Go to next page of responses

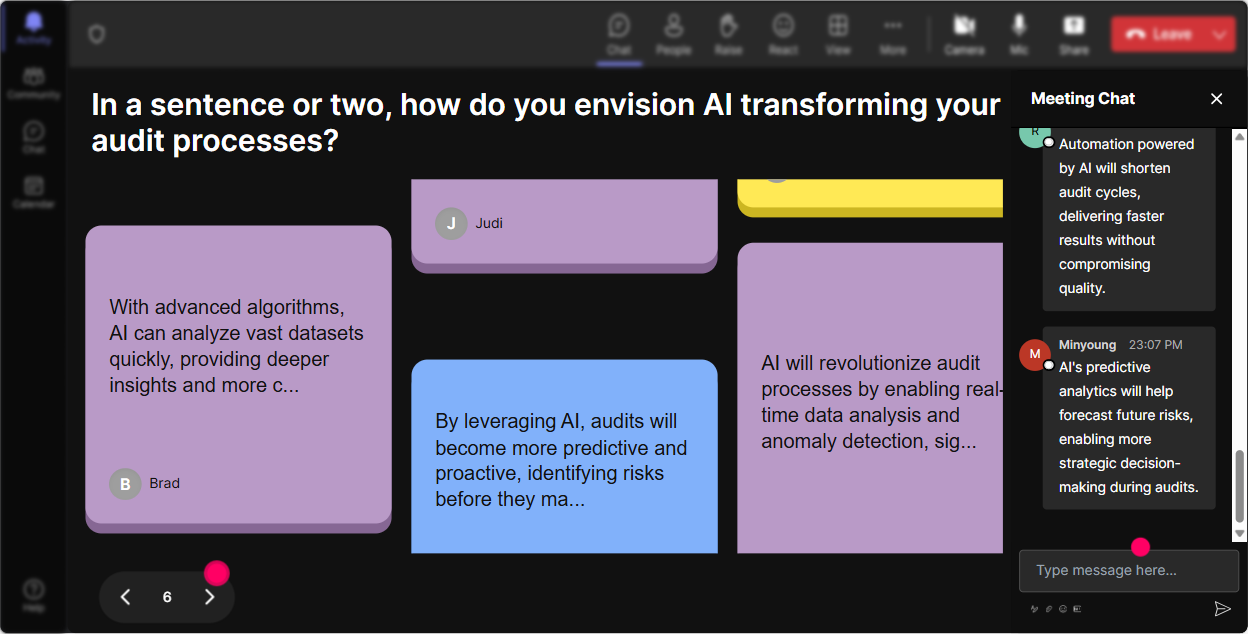tap(209, 597)
